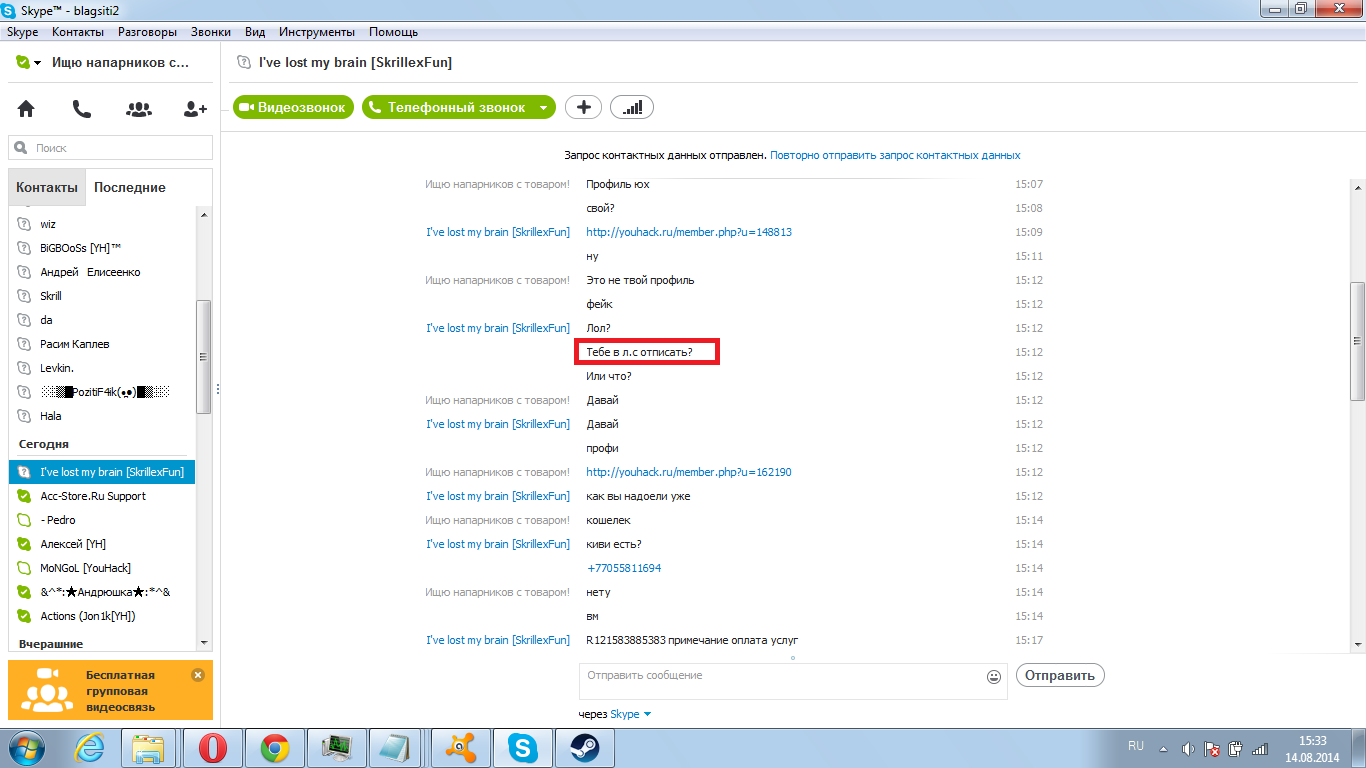1366x768 pixels.
Task: Start a phone call with Телефонный звонок
Action: [448, 107]
